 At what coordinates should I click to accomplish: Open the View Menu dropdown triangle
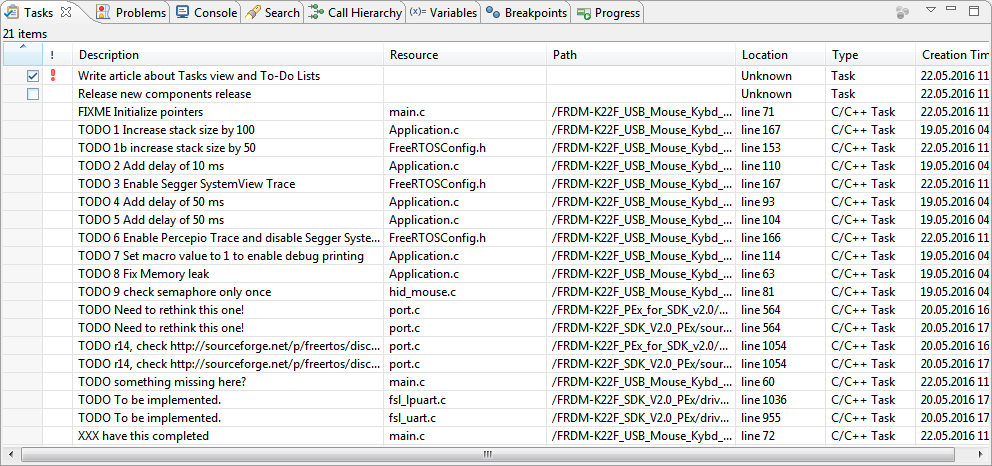click(930, 11)
